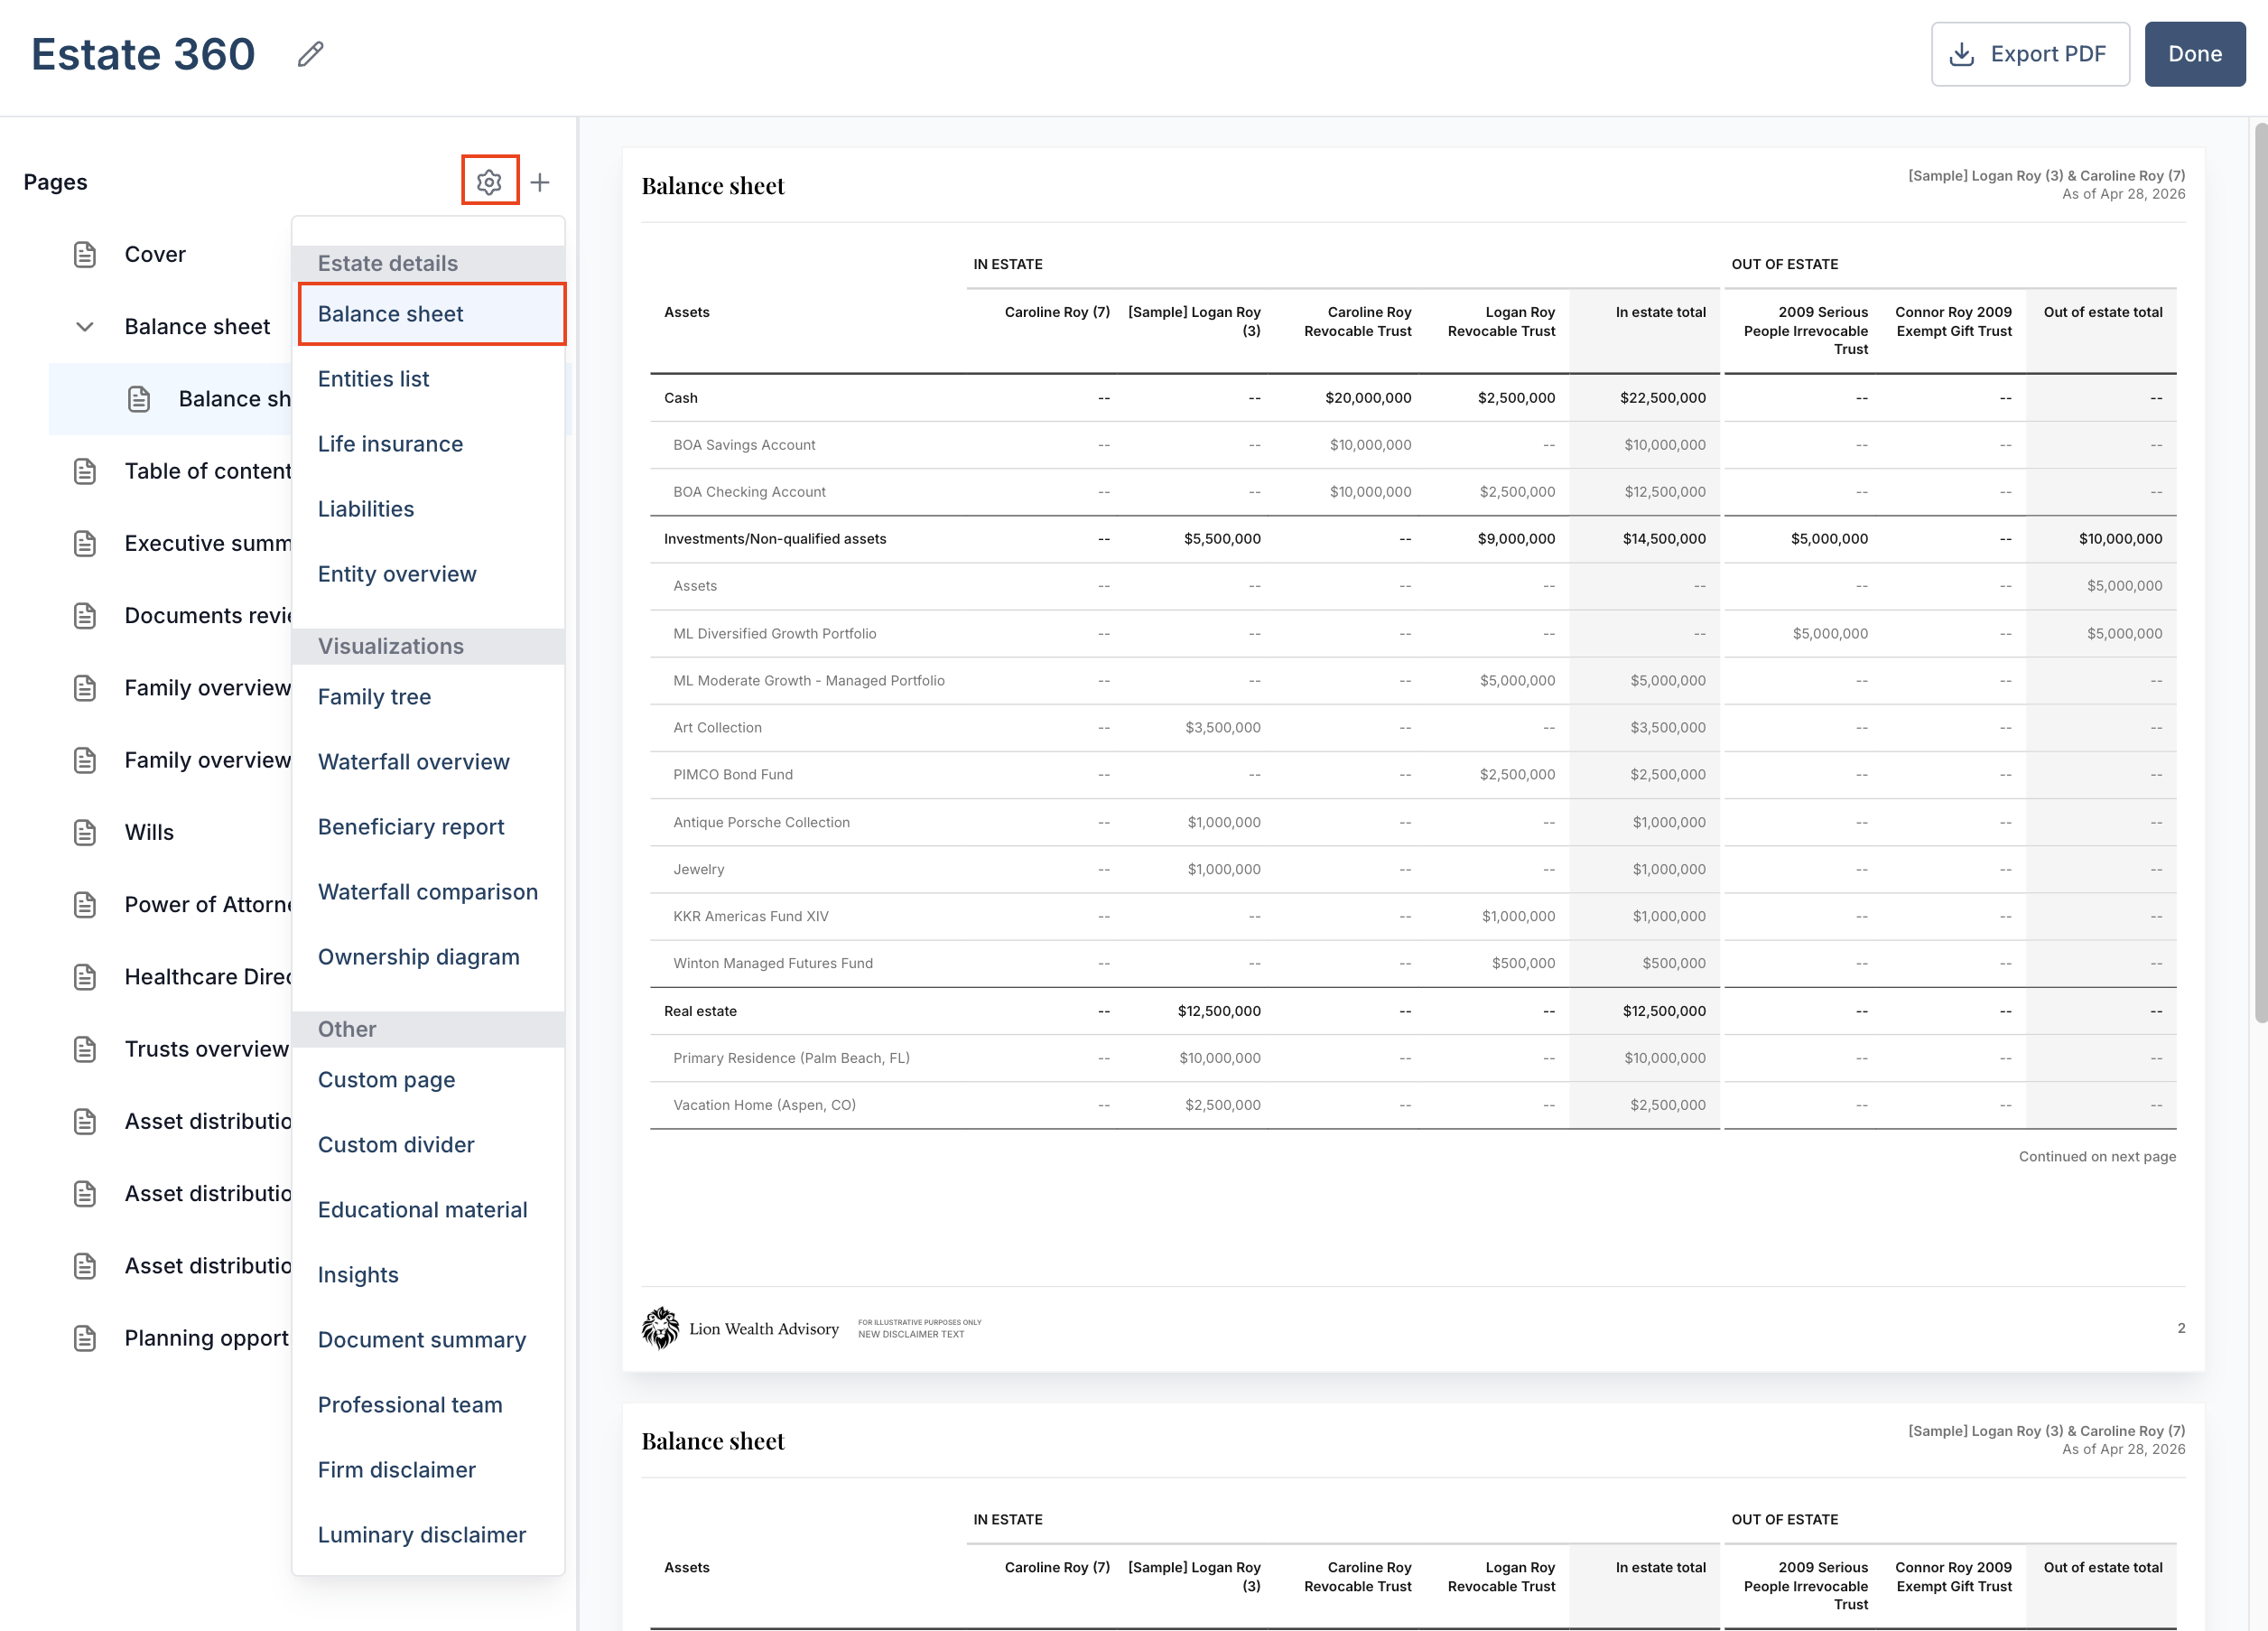Click the plus icon to add a page
Viewport: 2268px width, 1631px height.
540,182
